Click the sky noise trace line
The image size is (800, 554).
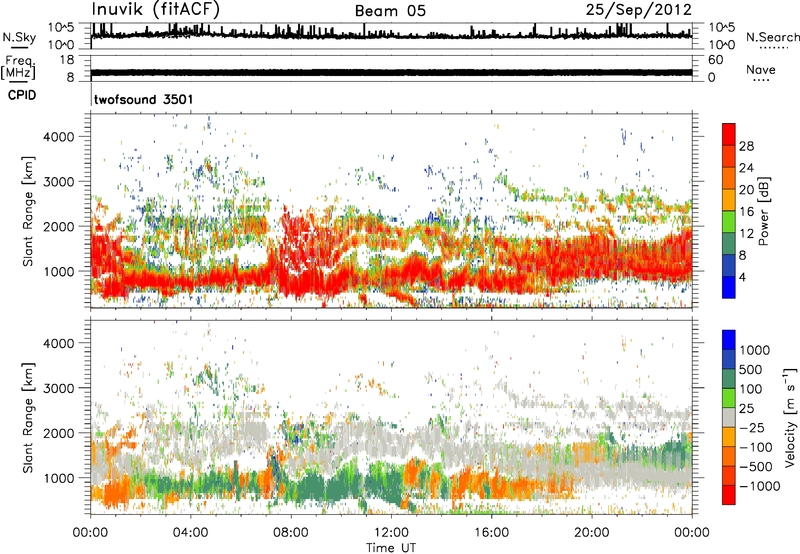point(391,35)
